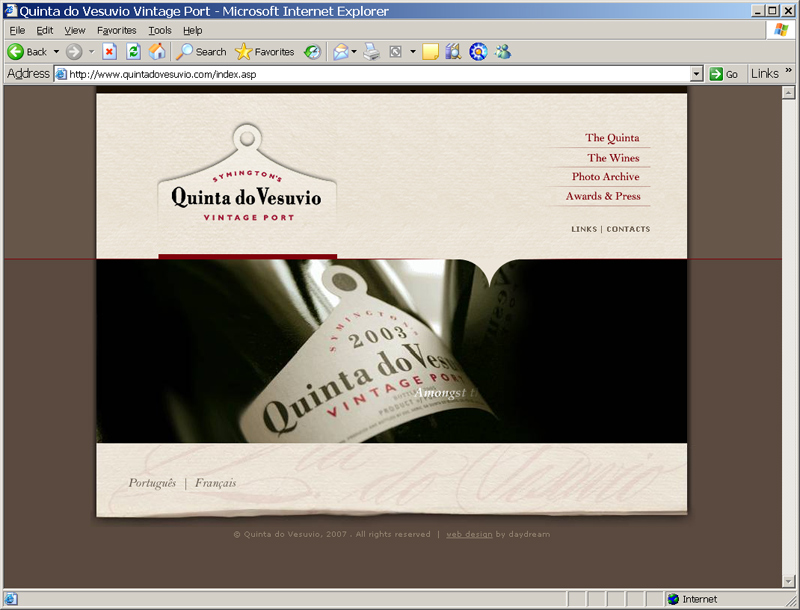
Task: Expand the Address bar URL dropdown
Action: tap(696, 74)
